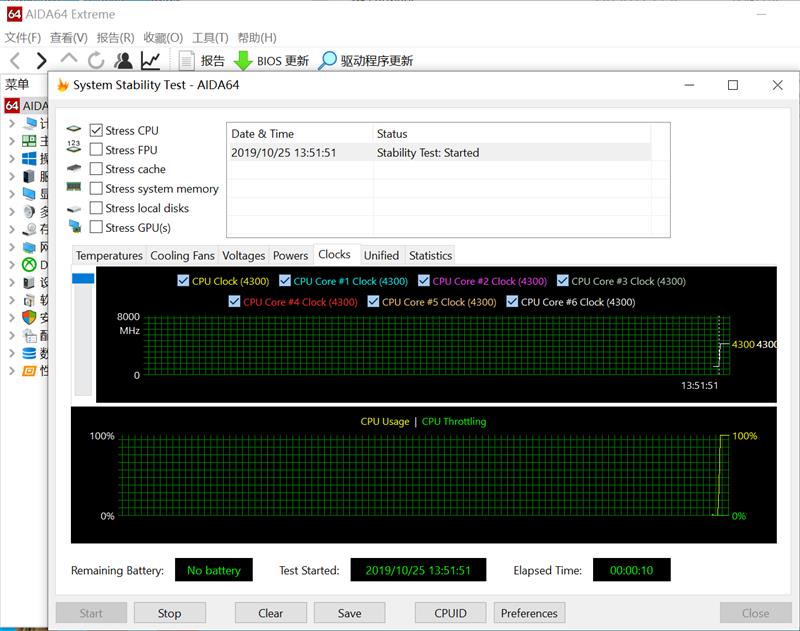Enable the Stress GPU(s) checkbox
This screenshot has height=631, width=800.
(96, 227)
